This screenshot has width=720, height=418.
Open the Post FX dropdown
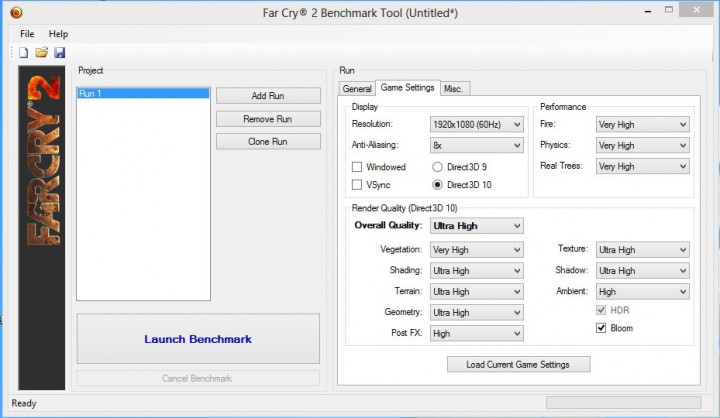tap(477, 333)
